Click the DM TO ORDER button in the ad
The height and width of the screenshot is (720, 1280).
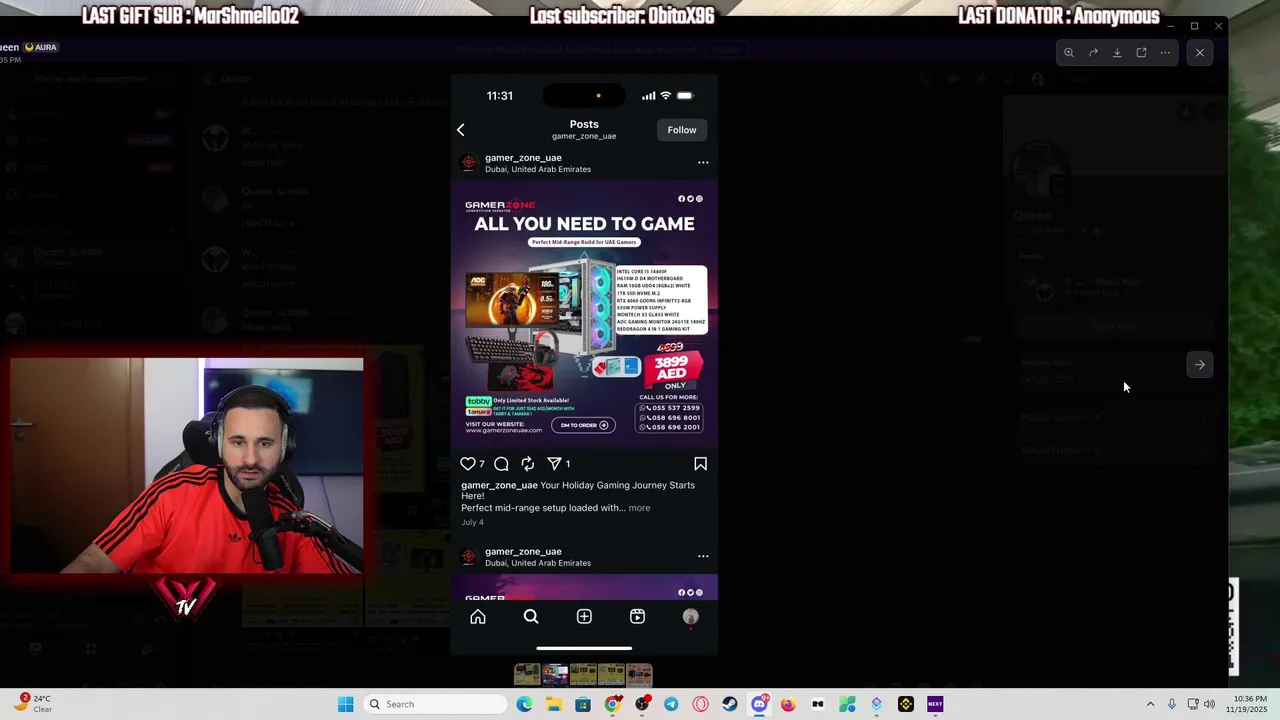click(583, 425)
